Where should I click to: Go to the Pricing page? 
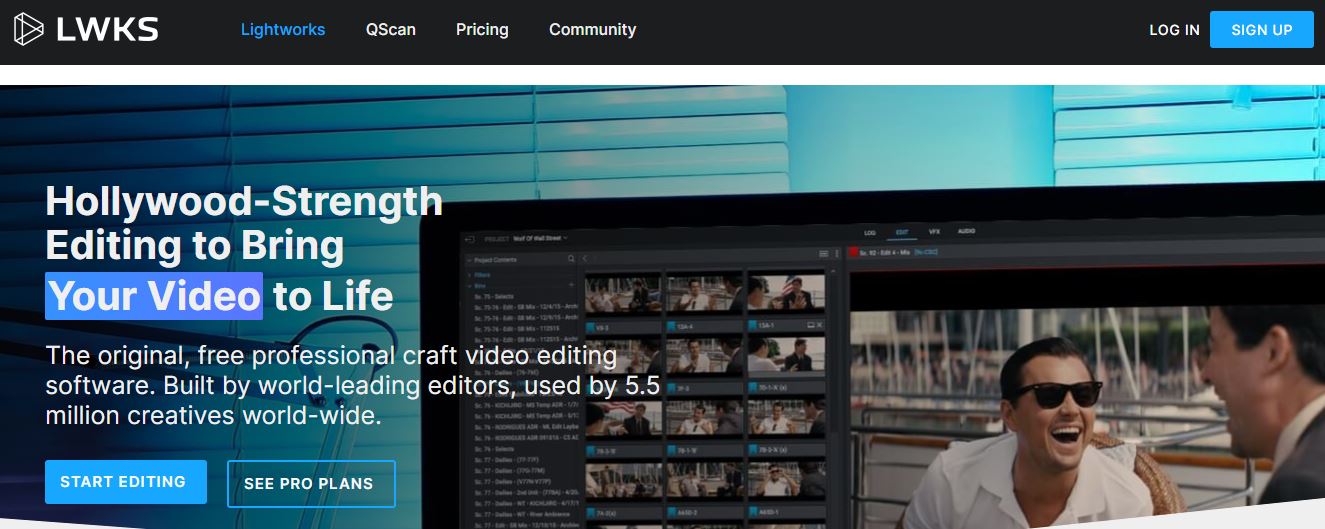(482, 30)
